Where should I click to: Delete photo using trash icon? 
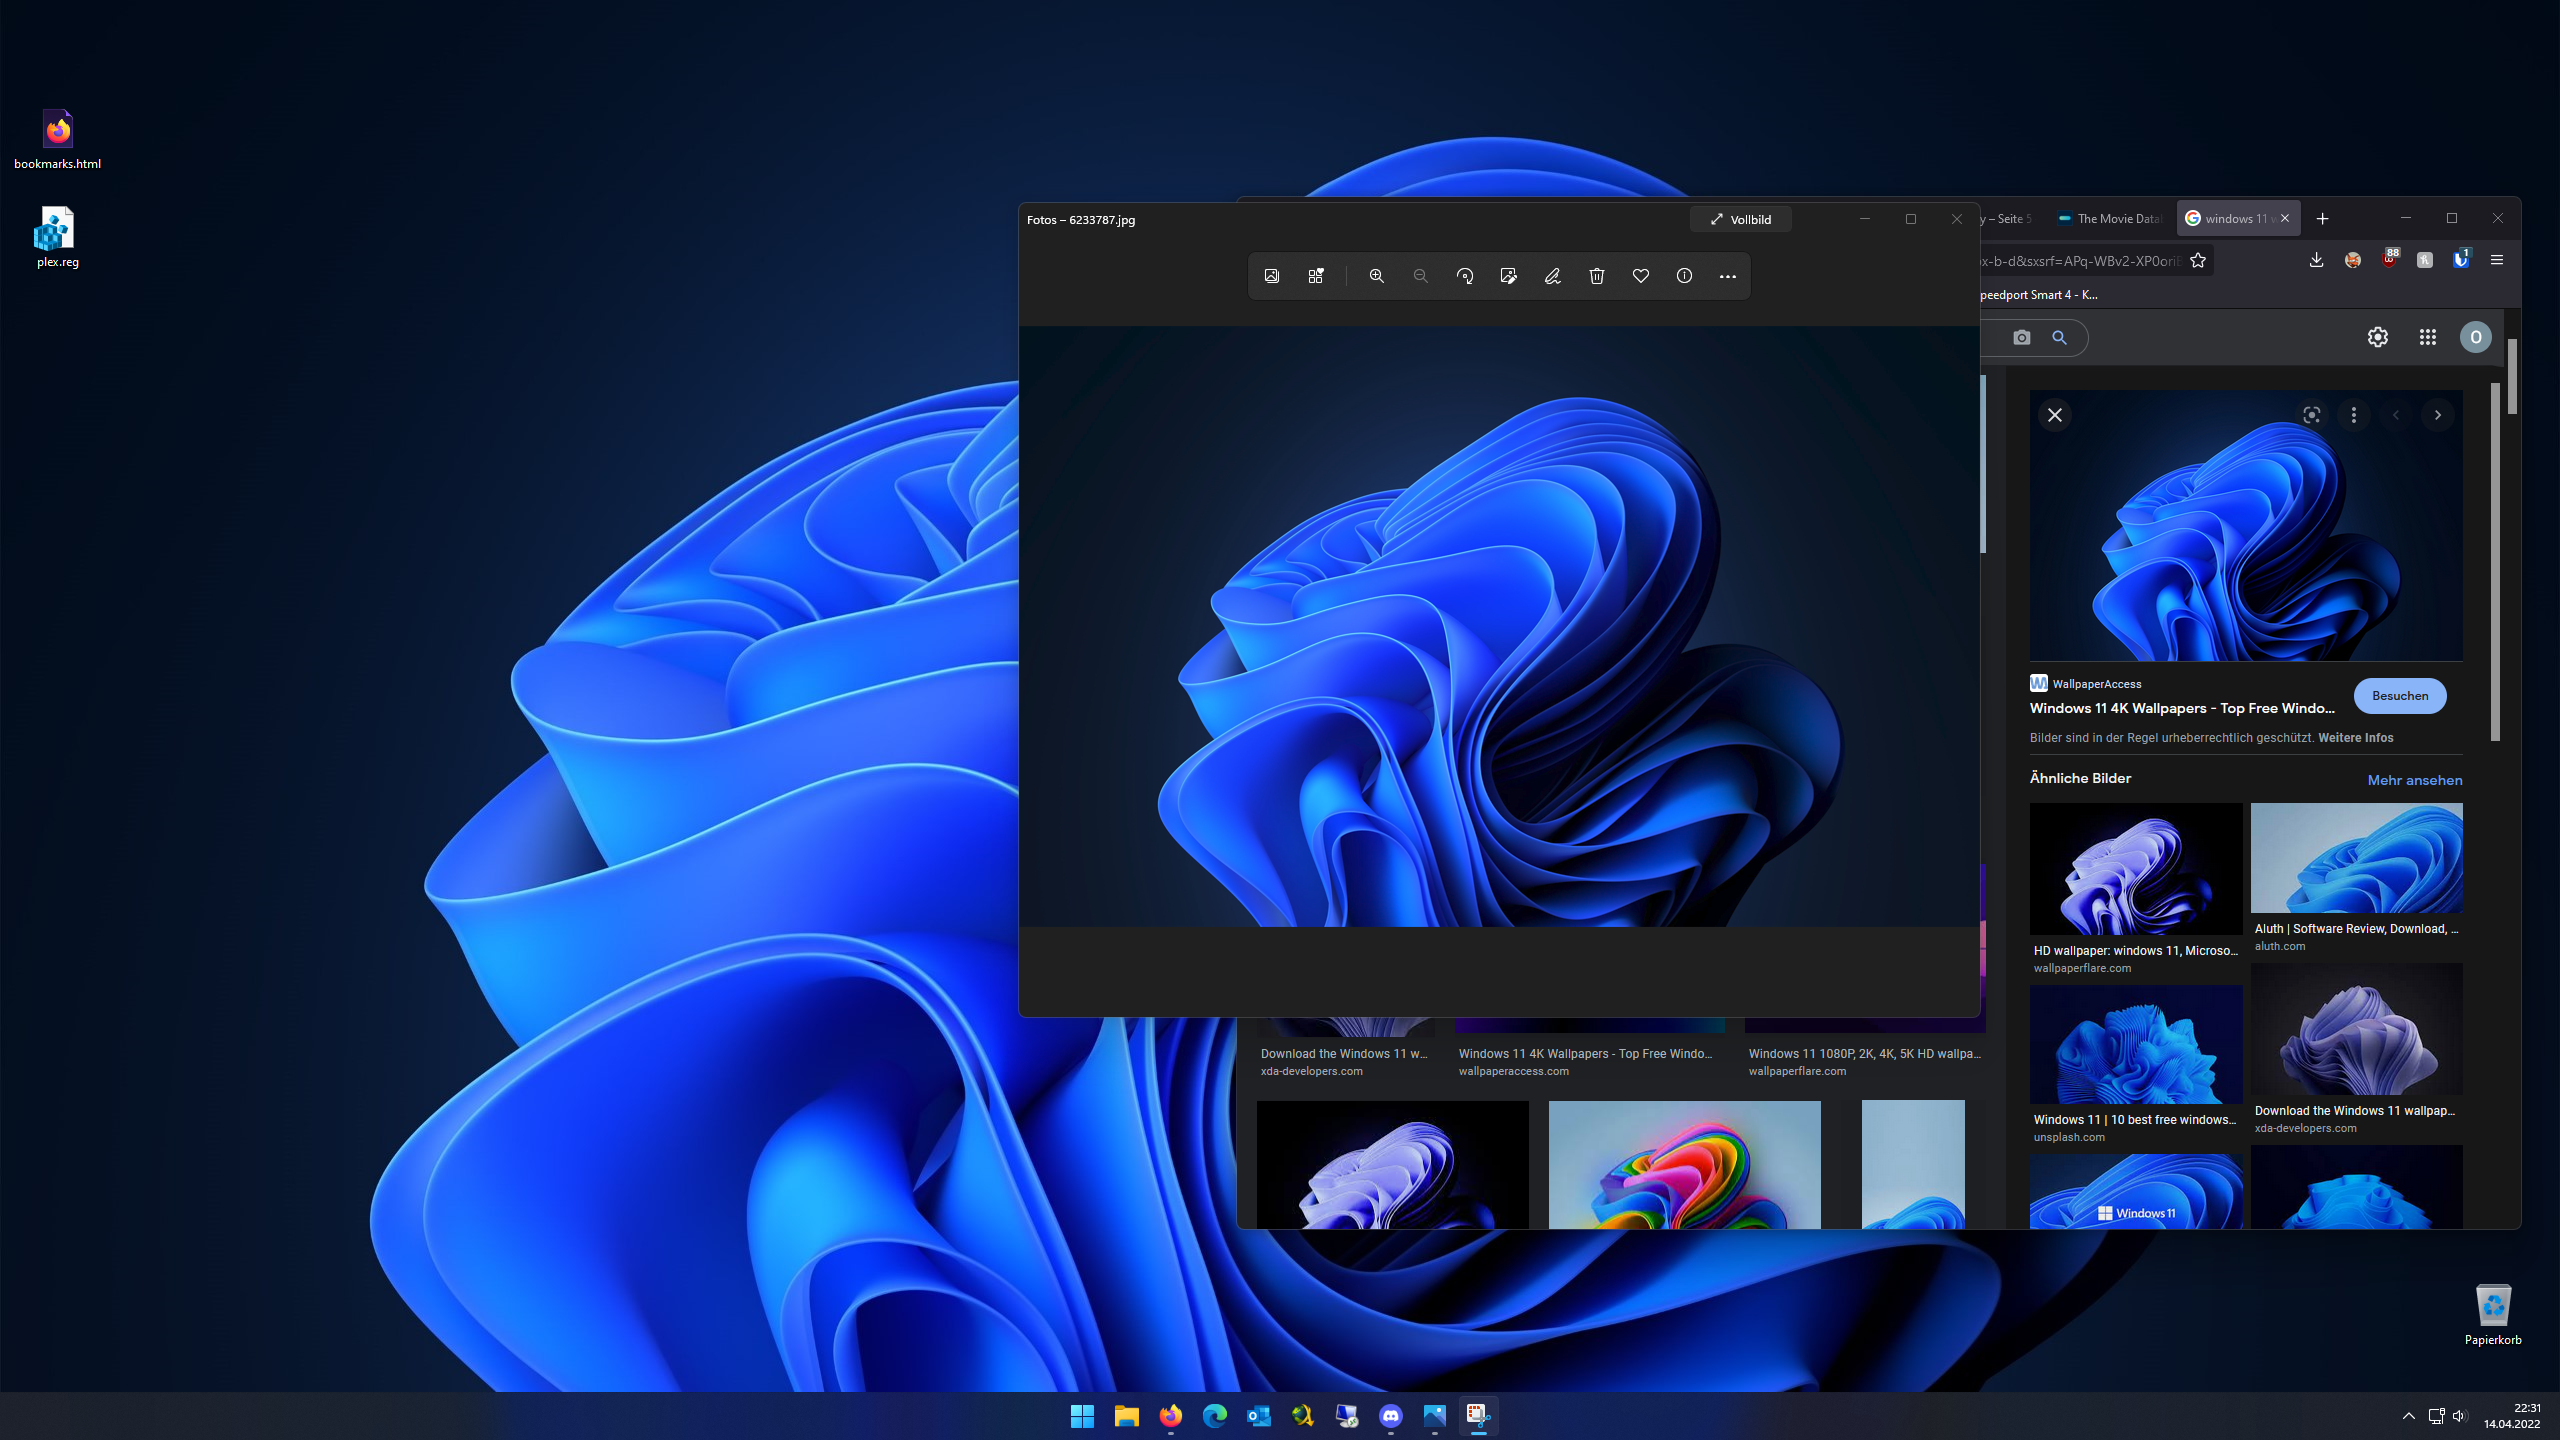1597,276
